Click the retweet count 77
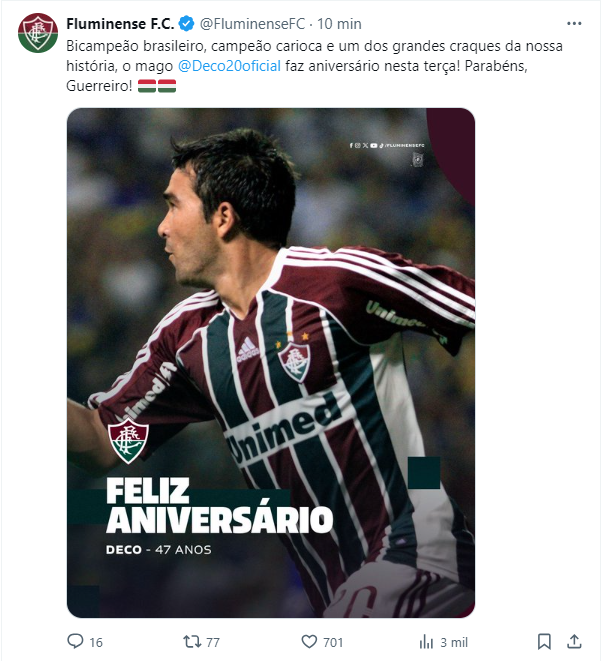Screen dimensions: 602x661 point(213,642)
